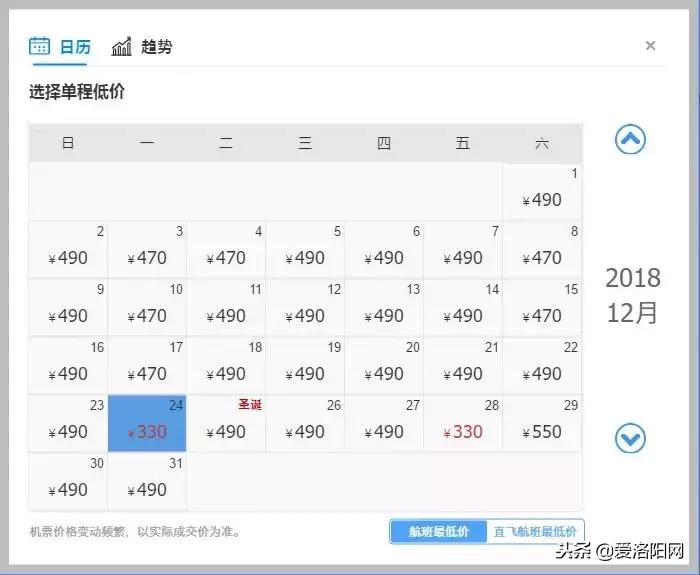Switch to the 日历 tab
The width and height of the screenshot is (700, 575).
(x=60, y=46)
